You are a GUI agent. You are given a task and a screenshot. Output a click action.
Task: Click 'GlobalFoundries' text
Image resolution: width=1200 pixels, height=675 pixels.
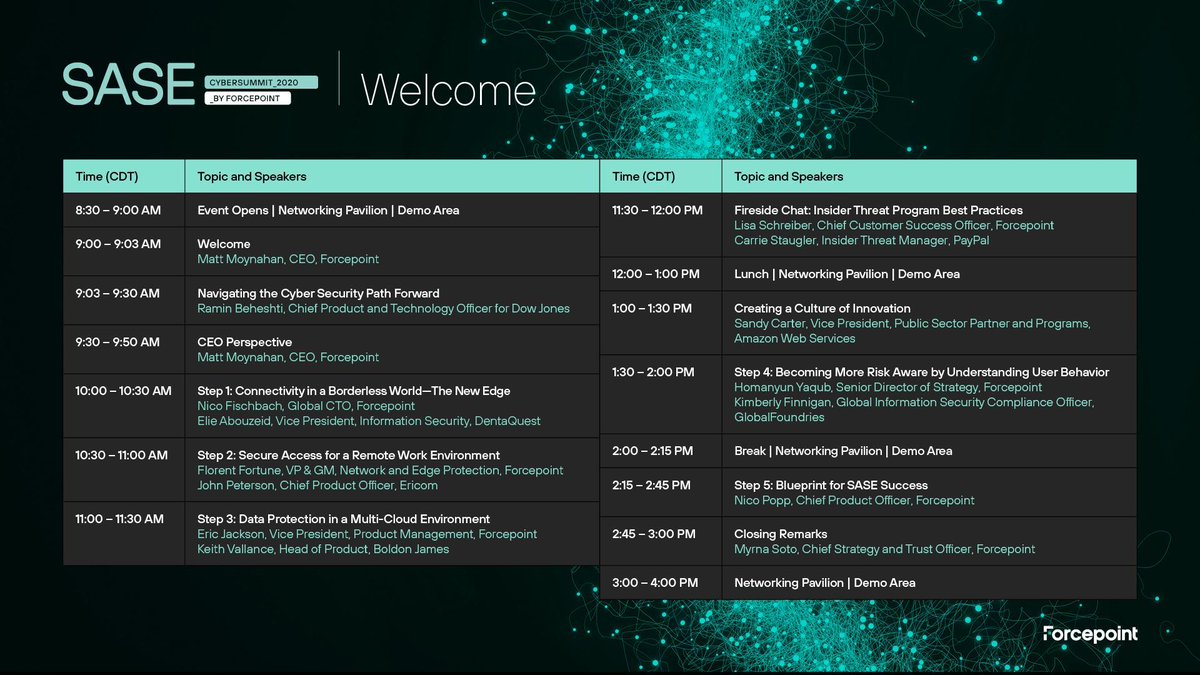pyautogui.click(x=779, y=417)
